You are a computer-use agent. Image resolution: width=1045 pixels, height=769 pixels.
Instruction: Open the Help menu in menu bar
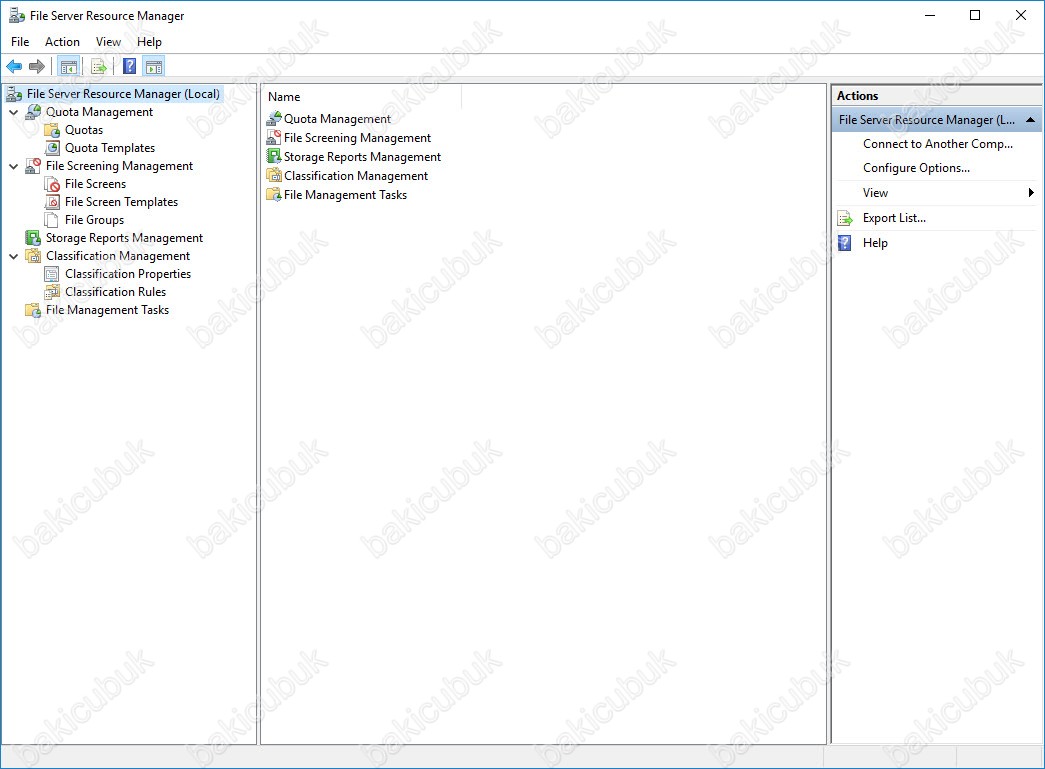coord(149,42)
